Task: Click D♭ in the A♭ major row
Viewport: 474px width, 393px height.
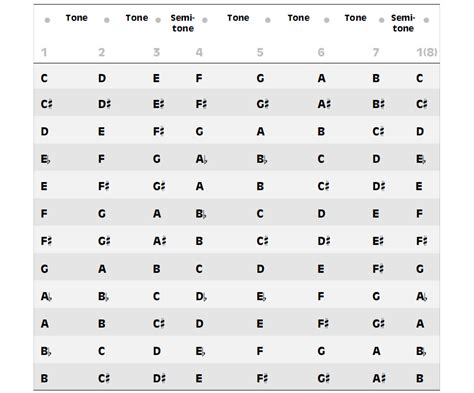Action: (x=201, y=296)
